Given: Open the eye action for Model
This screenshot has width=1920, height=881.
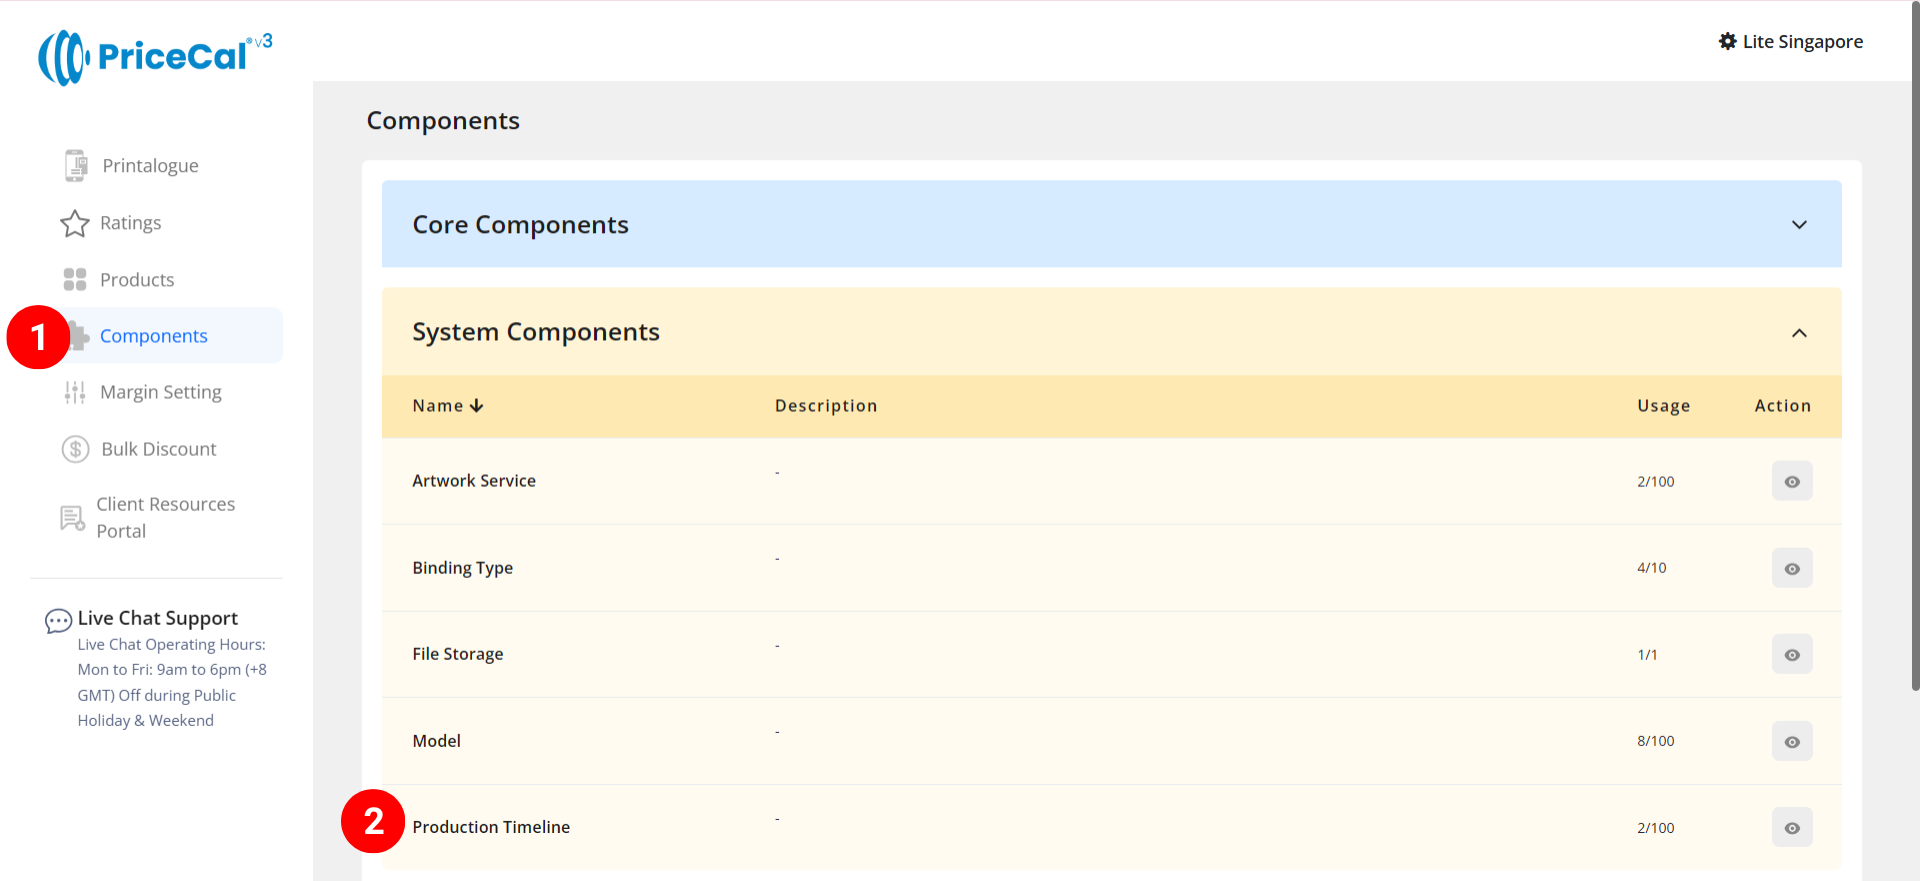Looking at the screenshot, I should pyautogui.click(x=1791, y=742).
